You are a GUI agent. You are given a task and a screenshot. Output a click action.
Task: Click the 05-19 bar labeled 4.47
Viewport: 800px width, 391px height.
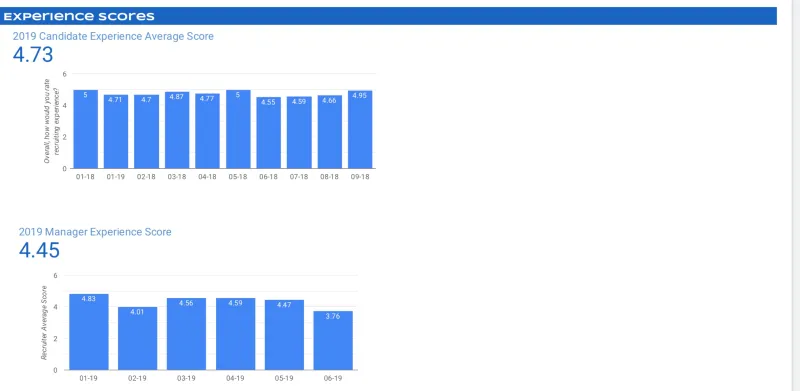[284, 335]
